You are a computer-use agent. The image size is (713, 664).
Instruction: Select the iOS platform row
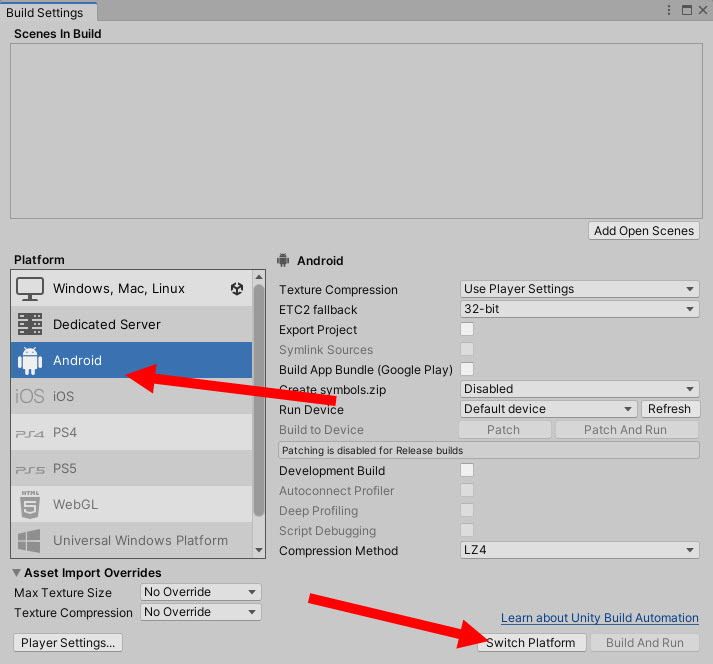click(131, 396)
